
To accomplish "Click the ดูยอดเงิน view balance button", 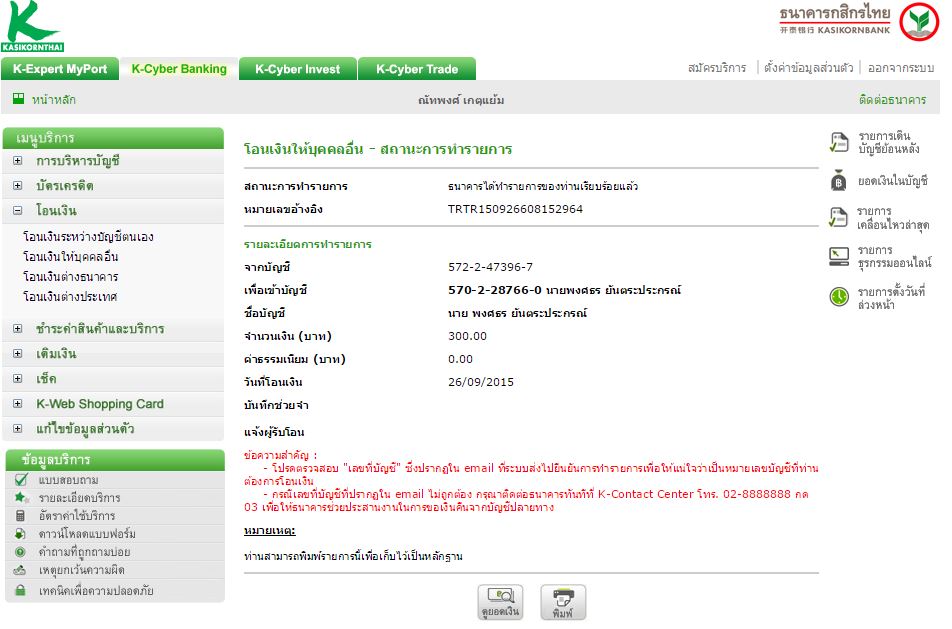I will click(x=500, y=602).
